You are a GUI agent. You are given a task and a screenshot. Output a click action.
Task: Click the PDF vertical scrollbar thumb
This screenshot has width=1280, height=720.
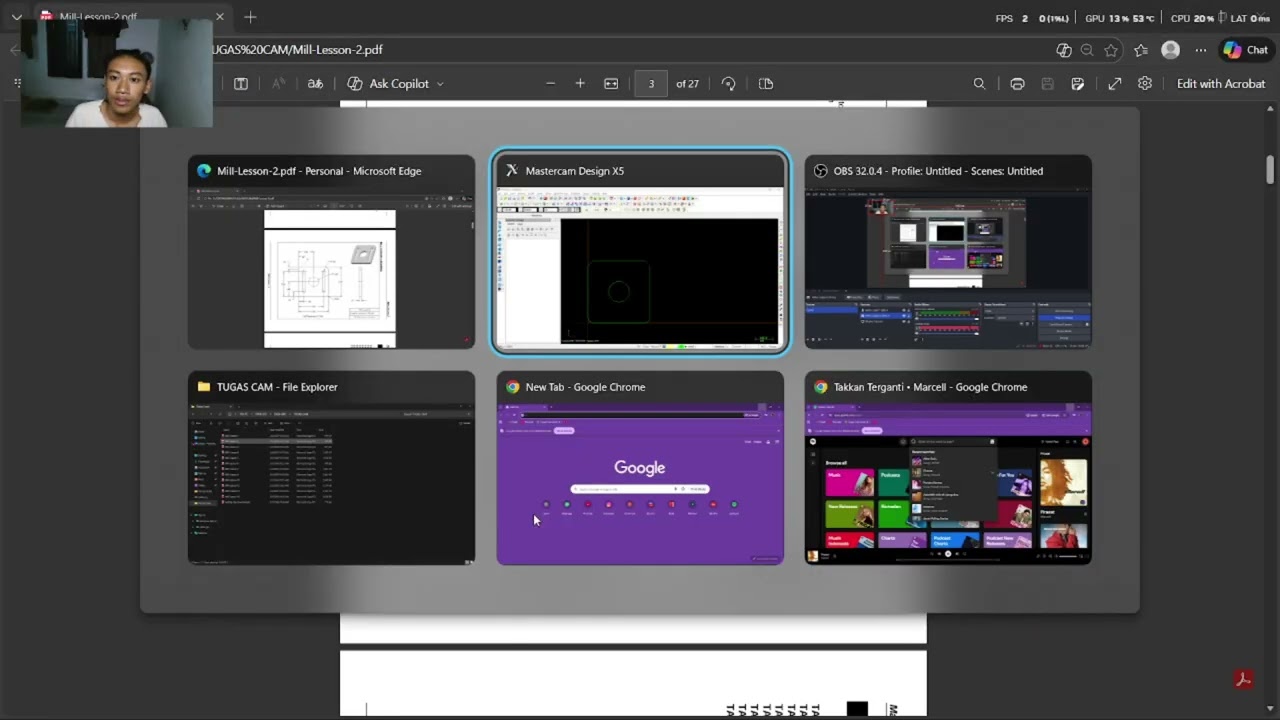(1270, 169)
